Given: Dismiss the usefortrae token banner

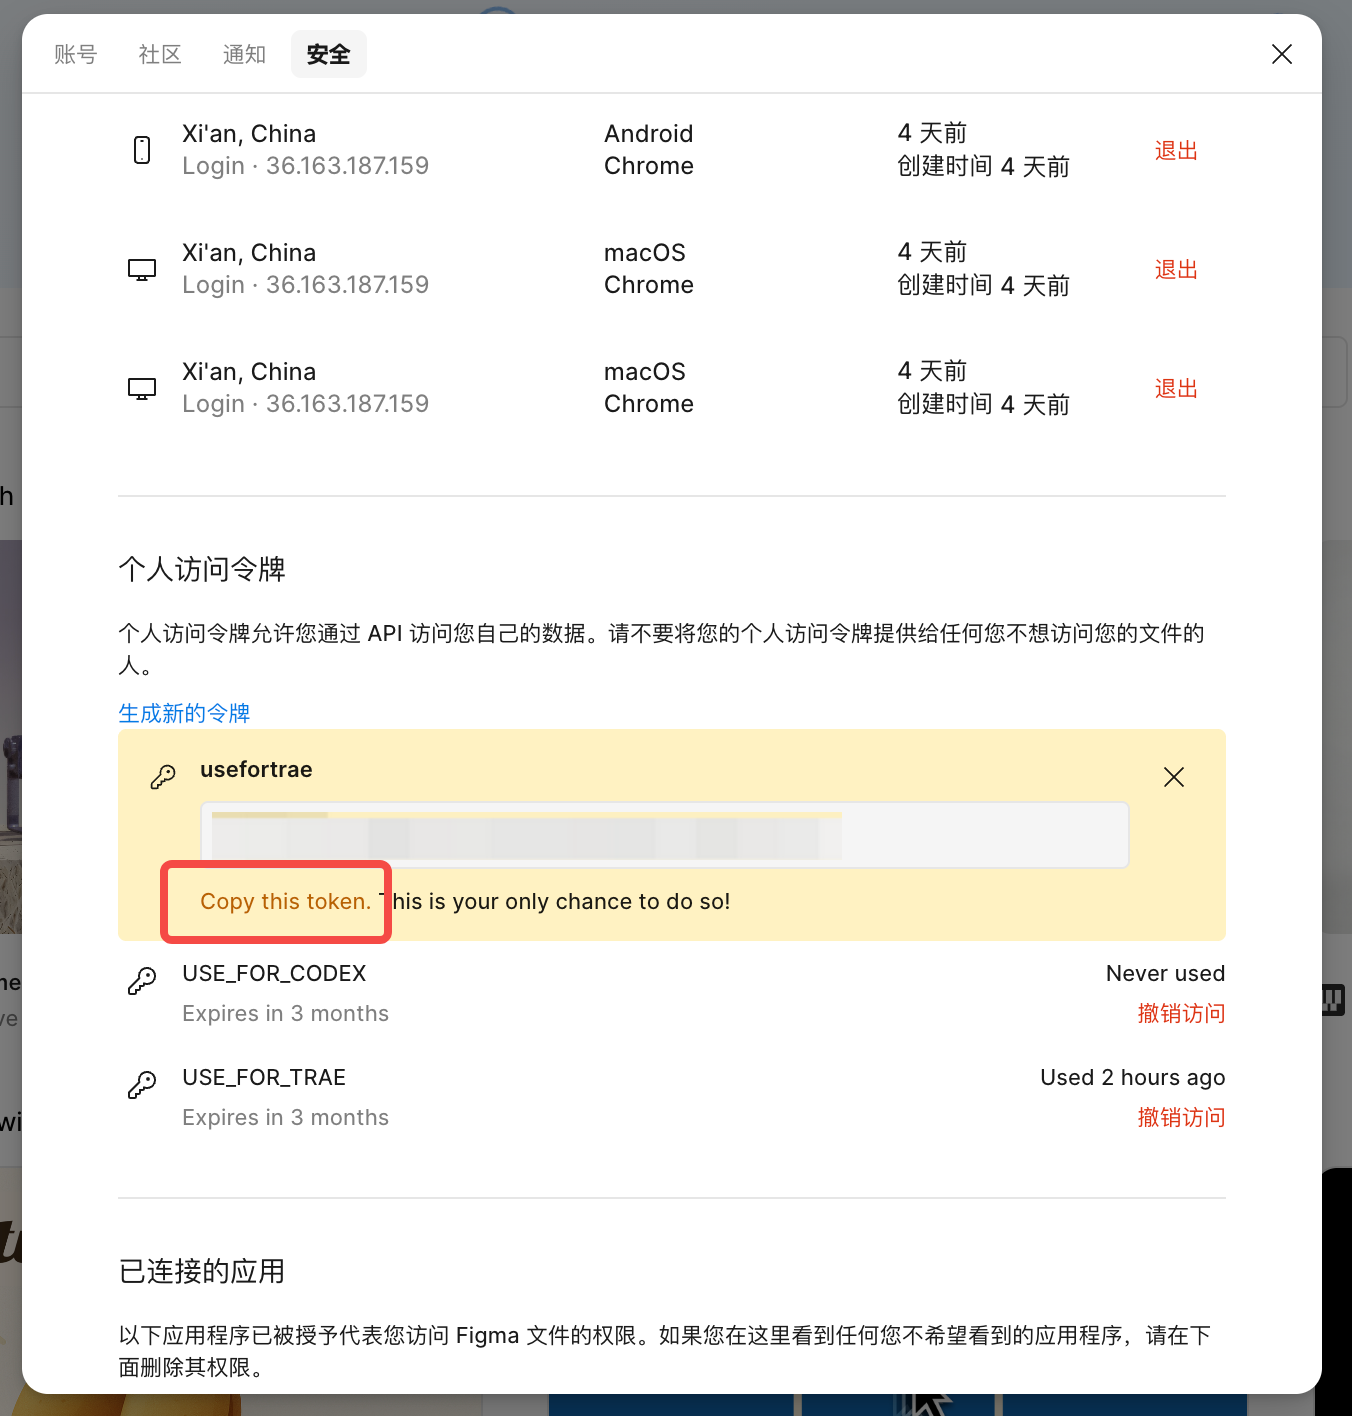Looking at the screenshot, I should coord(1174,777).
